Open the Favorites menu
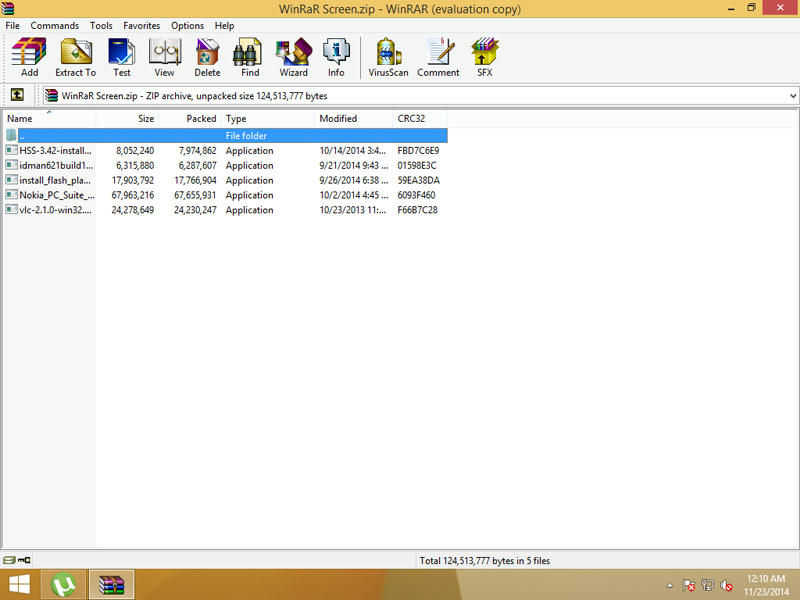 (141, 26)
